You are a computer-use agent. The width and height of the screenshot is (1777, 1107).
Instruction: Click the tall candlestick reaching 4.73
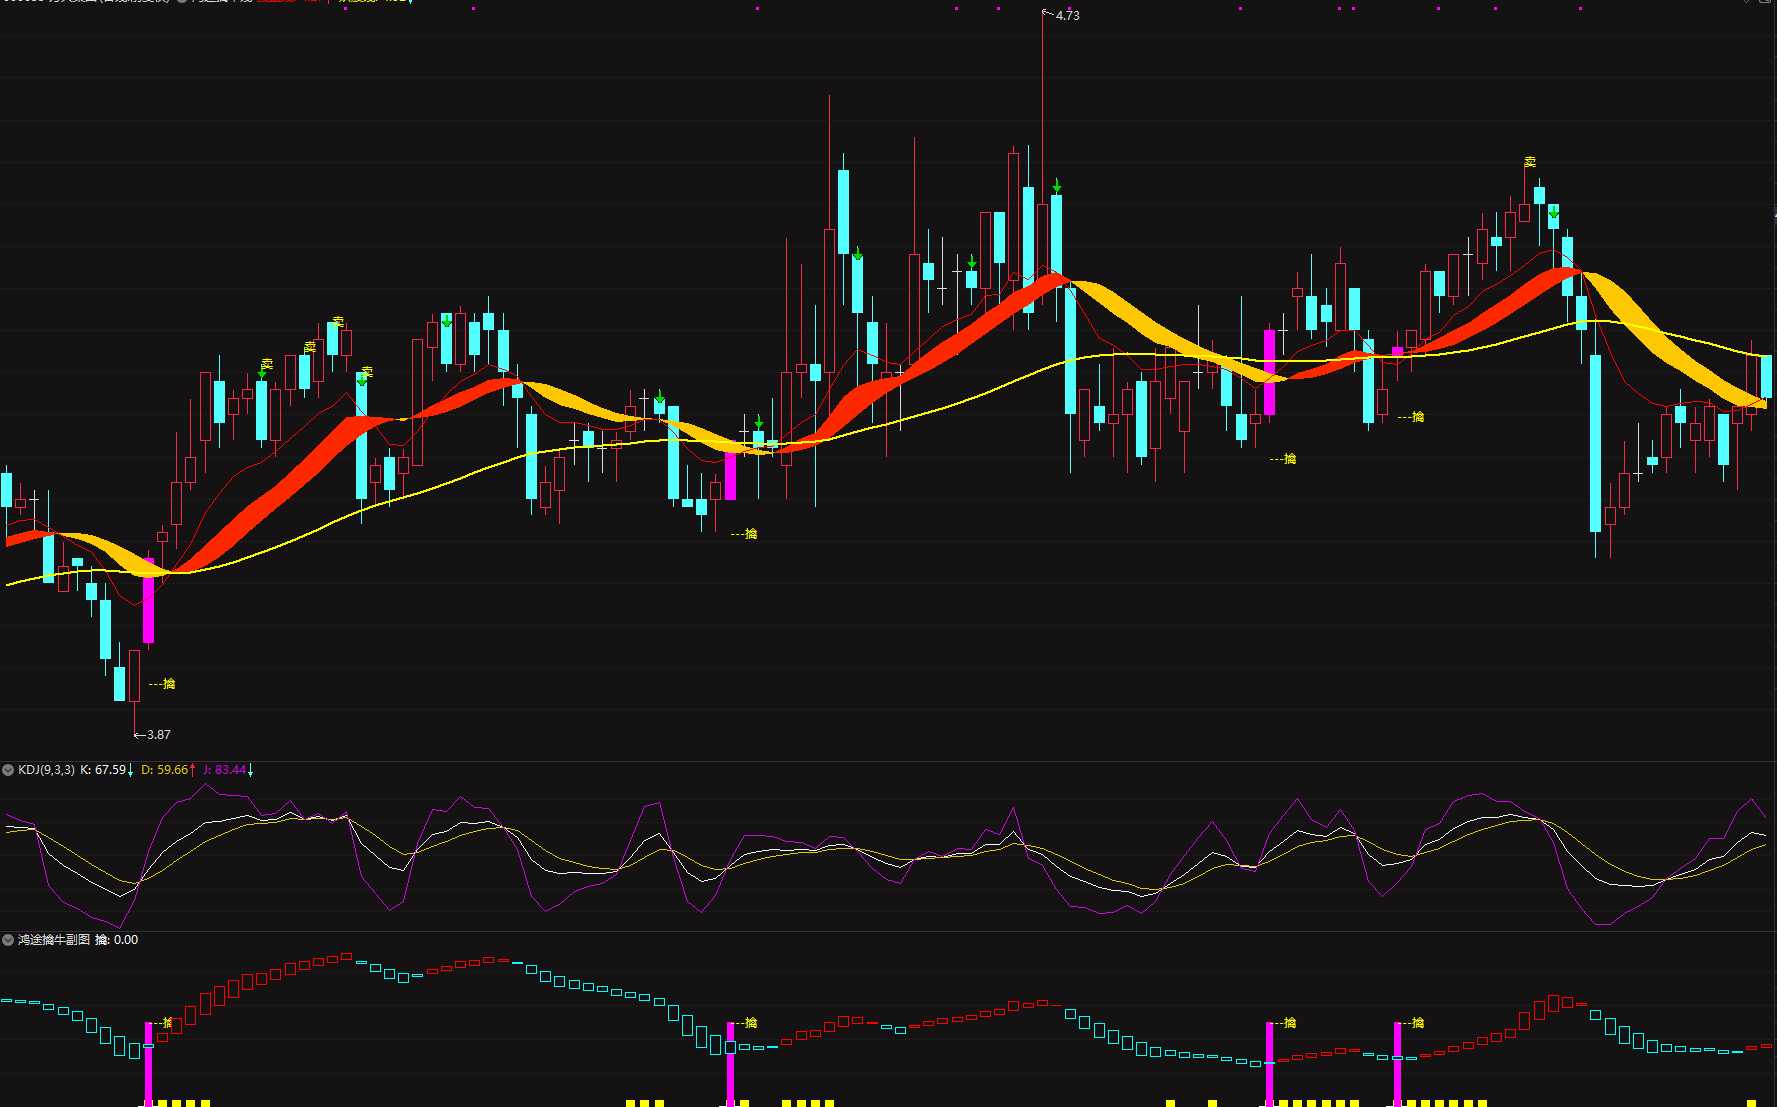click(1042, 240)
